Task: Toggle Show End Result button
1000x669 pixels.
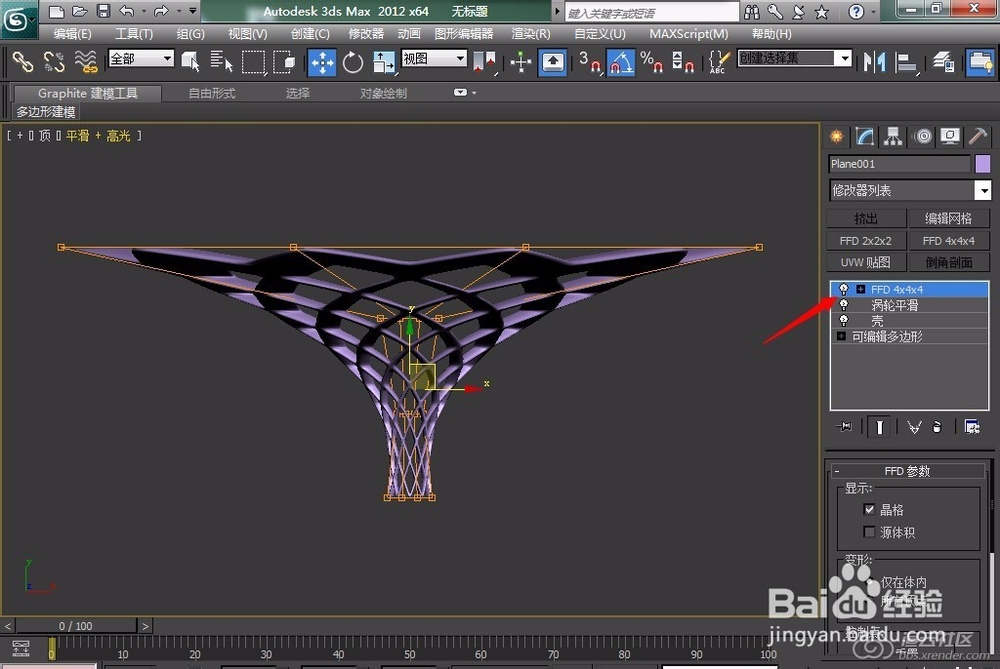Action: pyautogui.click(x=879, y=427)
